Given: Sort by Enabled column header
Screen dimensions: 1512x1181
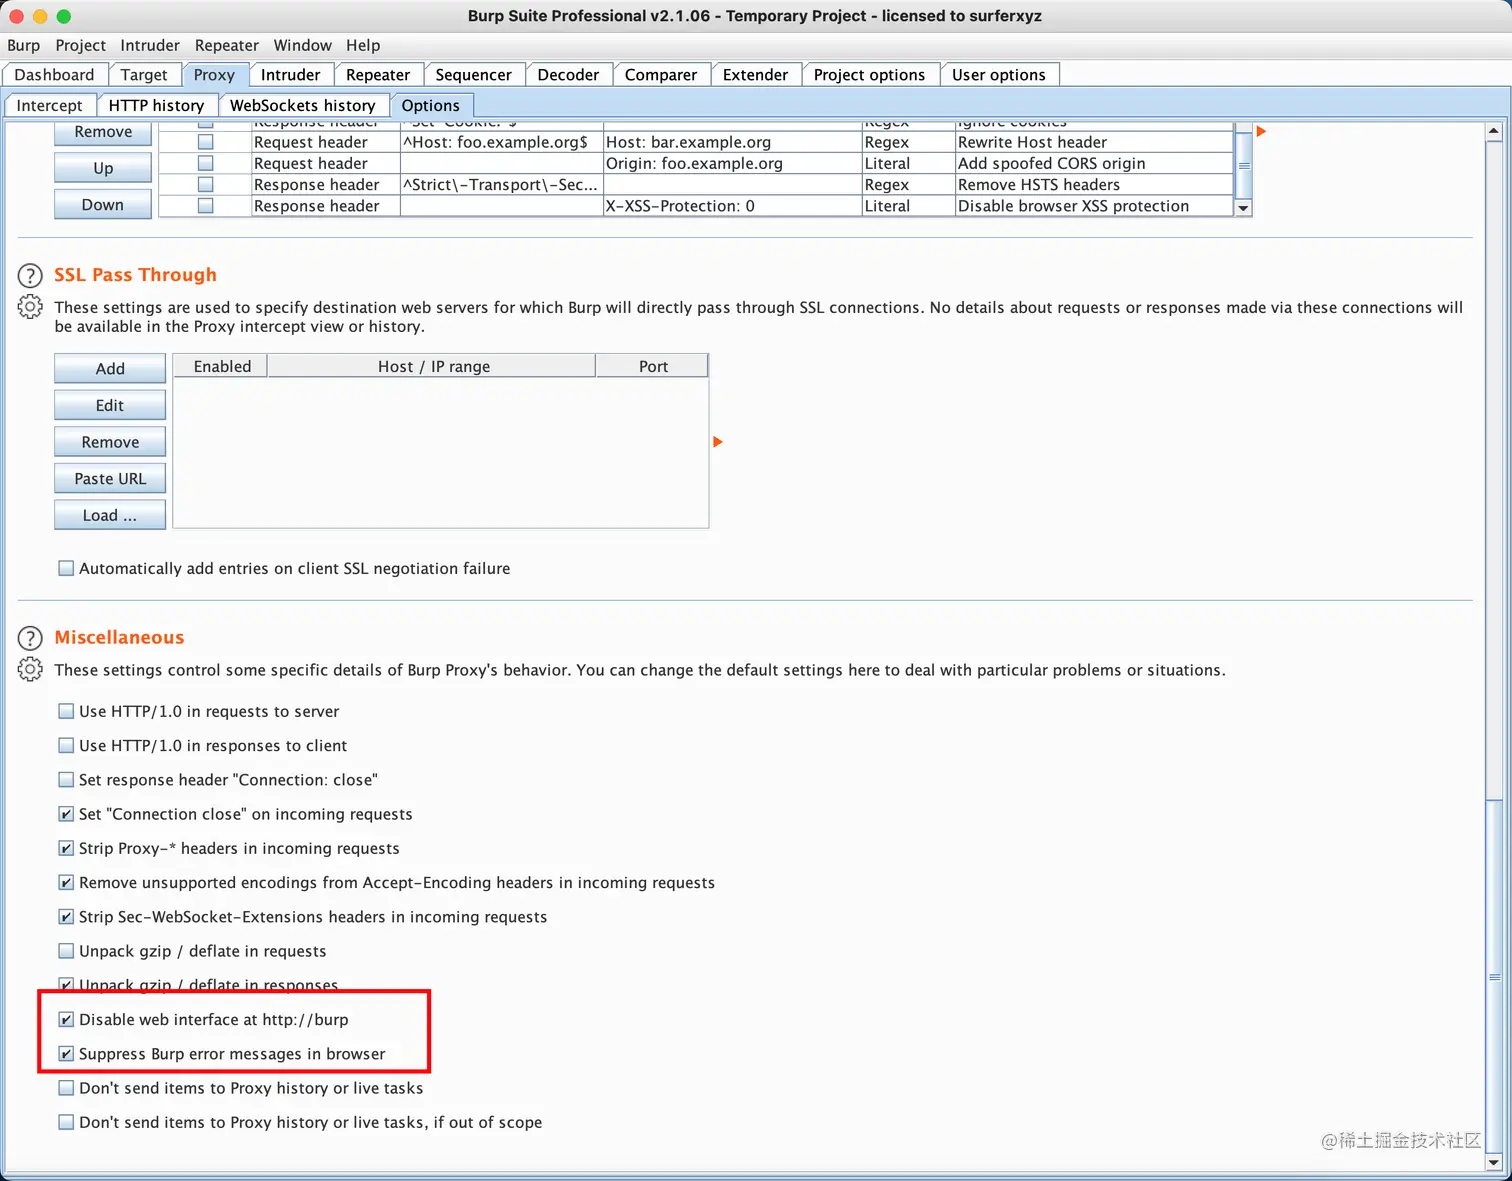Looking at the screenshot, I should pyautogui.click(x=222, y=366).
